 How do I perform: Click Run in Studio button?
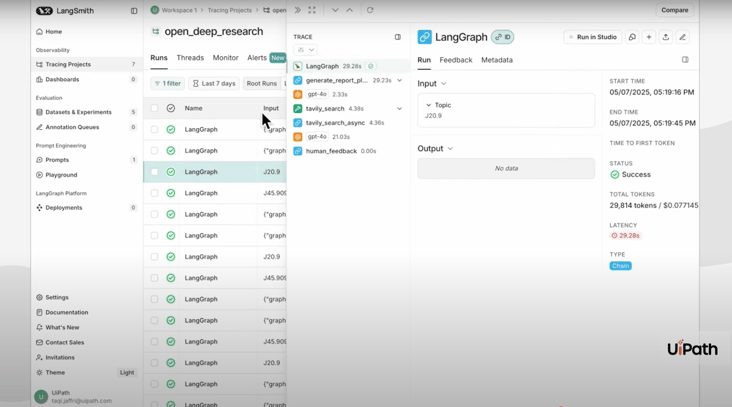pos(593,37)
